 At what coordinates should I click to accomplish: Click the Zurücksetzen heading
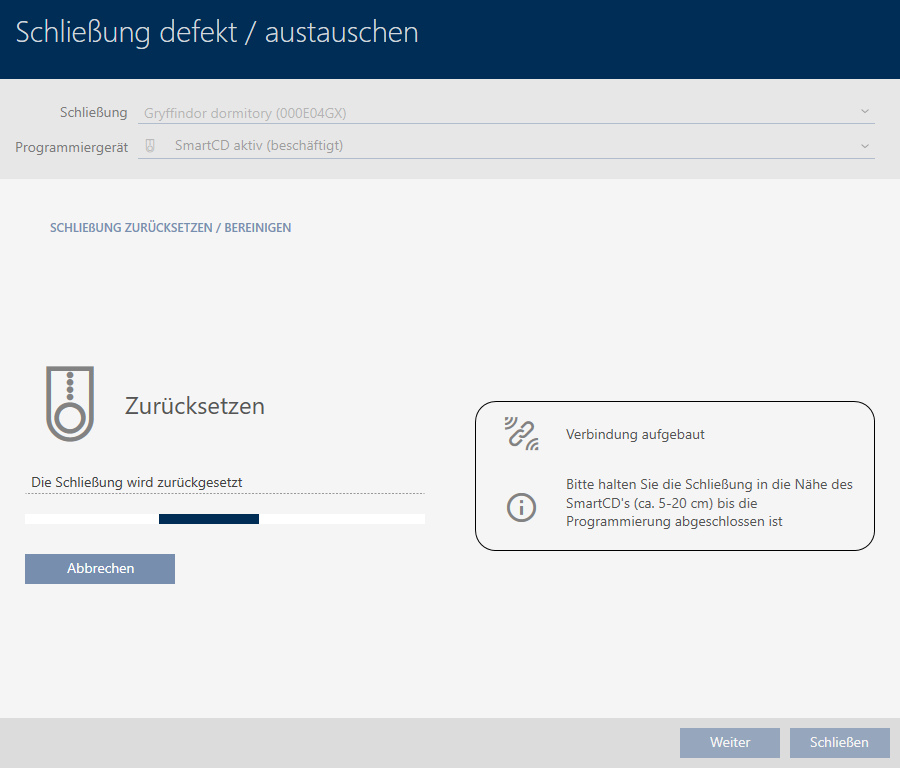194,406
